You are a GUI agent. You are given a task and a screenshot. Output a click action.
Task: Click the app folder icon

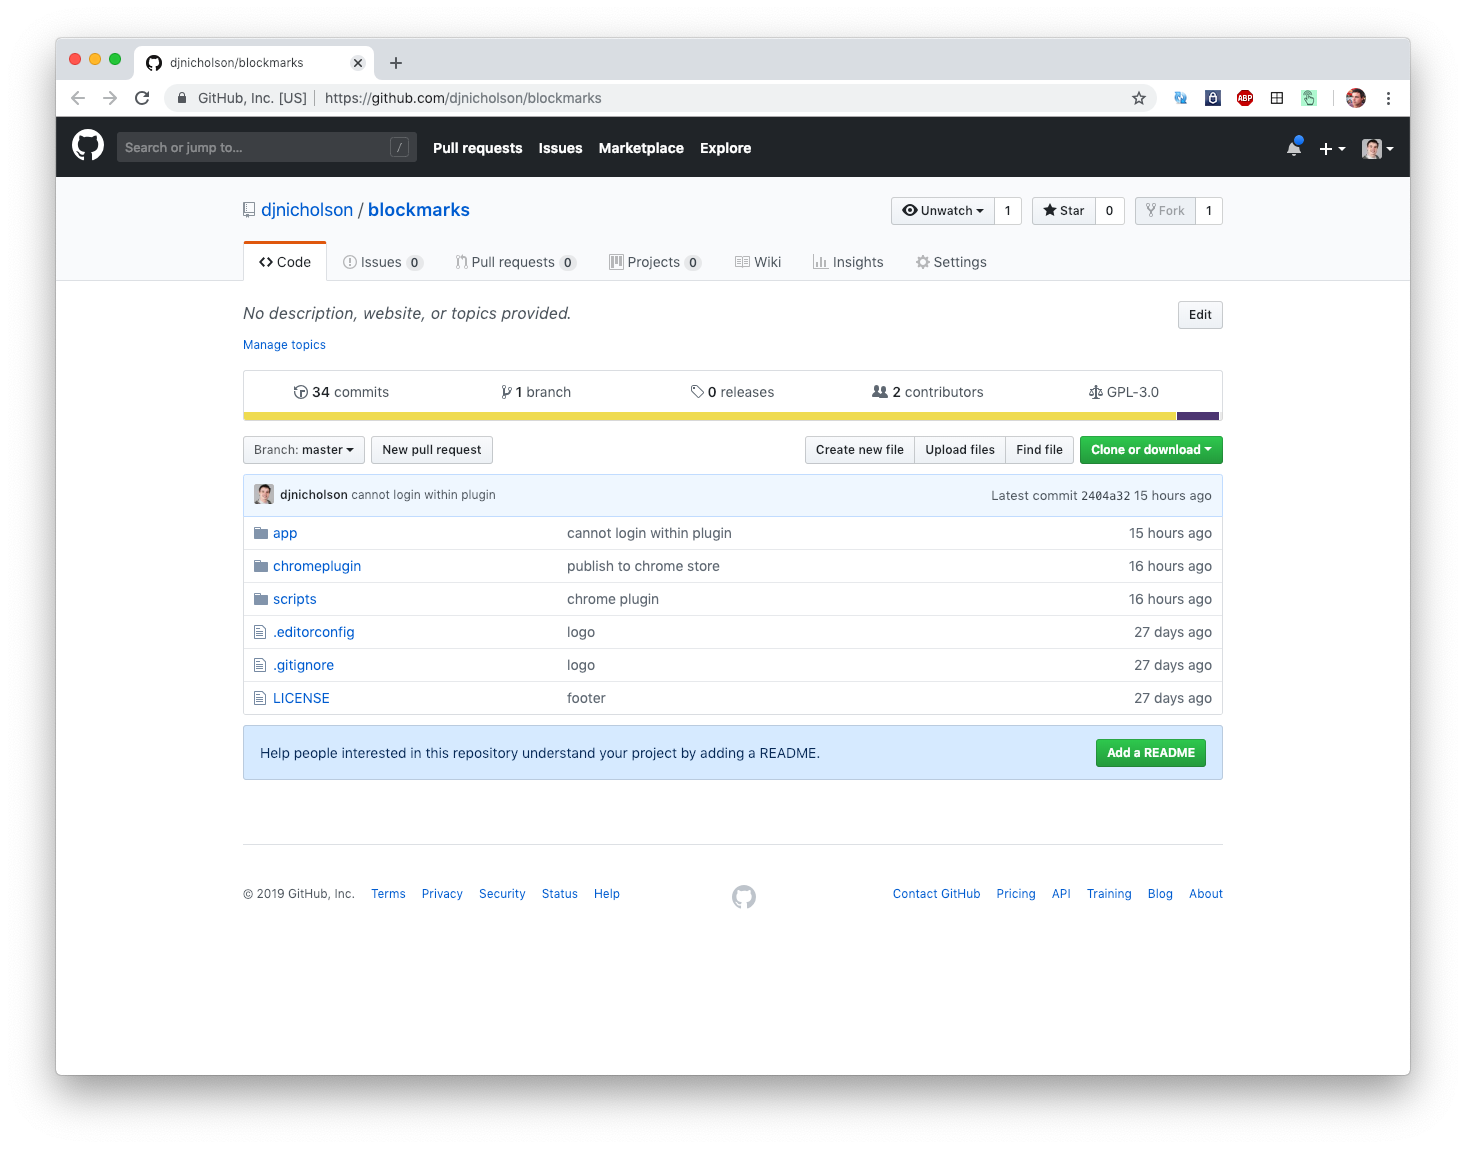[261, 533]
